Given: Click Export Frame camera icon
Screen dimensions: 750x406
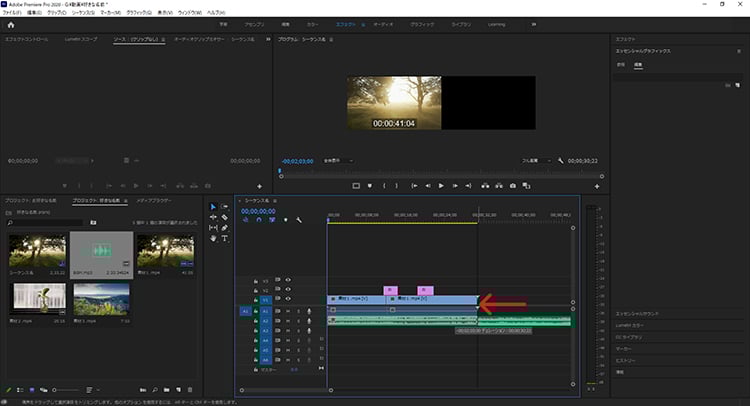Looking at the screenshot, I should point(513,186).
